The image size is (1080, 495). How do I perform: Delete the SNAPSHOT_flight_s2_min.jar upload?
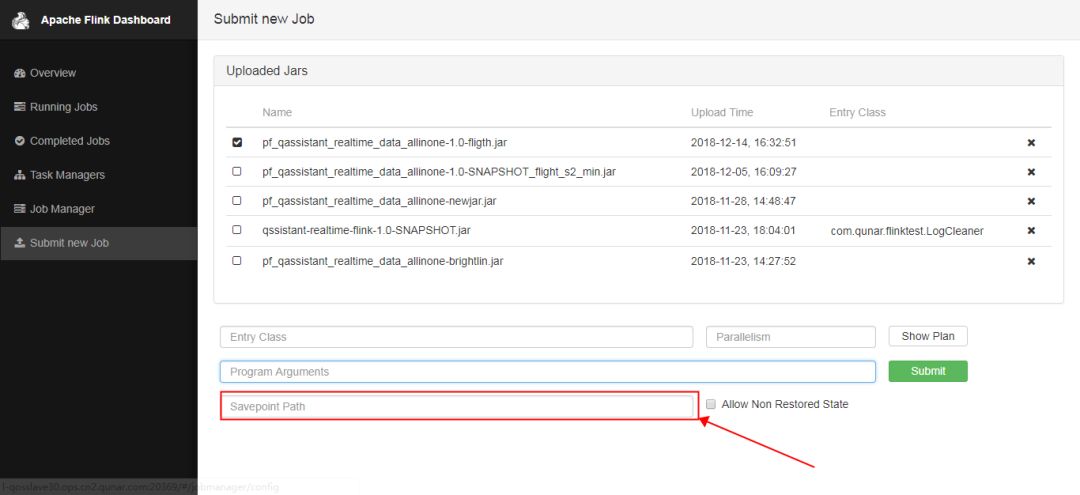pyautogui.click(x=1031, y=172)
